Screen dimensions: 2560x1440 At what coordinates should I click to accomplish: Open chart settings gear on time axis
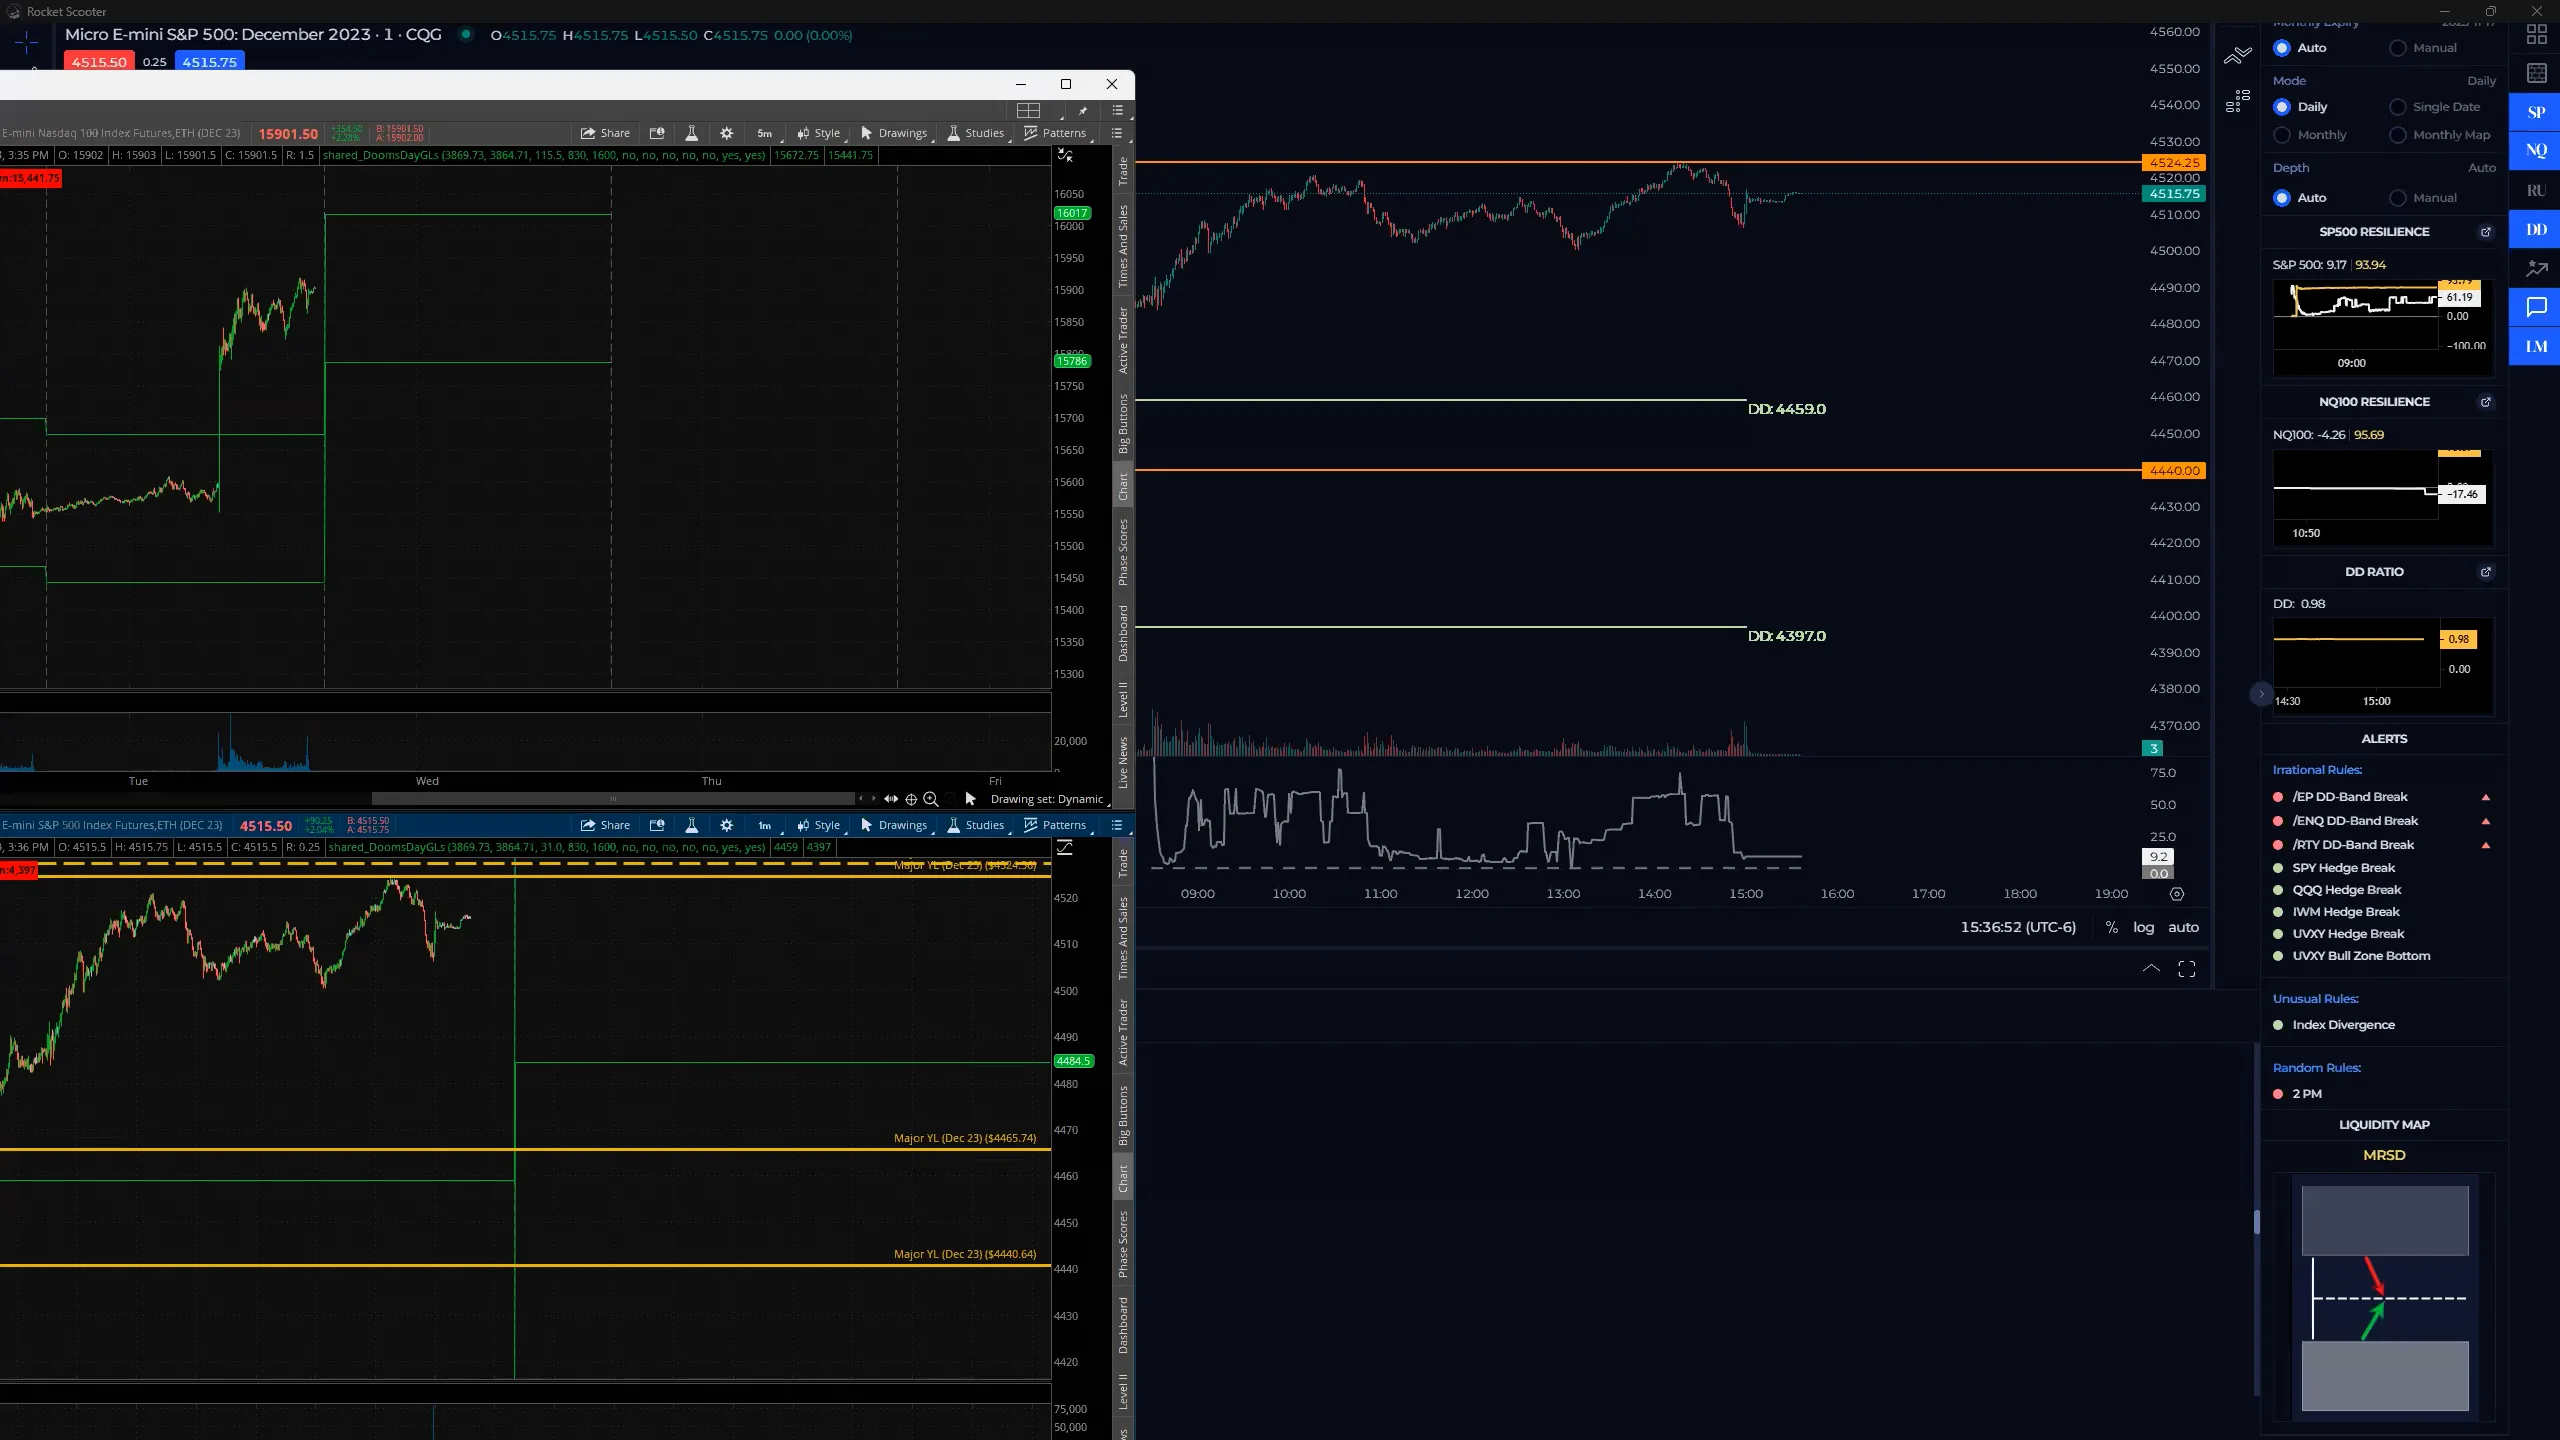[x=2177, y=894]
